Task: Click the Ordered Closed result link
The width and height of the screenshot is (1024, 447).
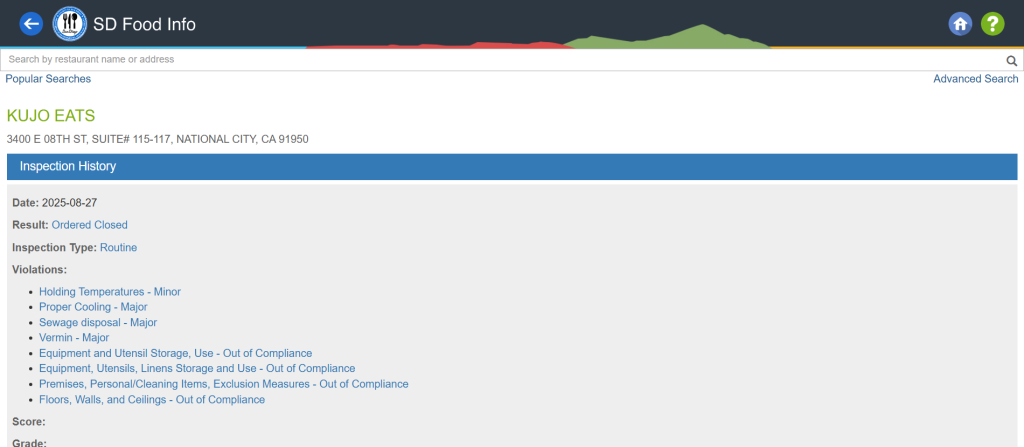Action: click(x=89, y=225)
